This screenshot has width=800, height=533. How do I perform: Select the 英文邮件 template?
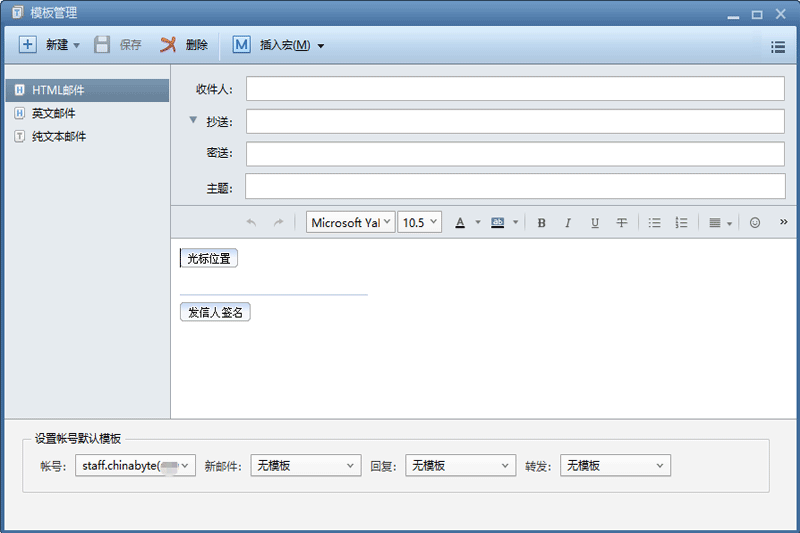[x=53, y=114]
